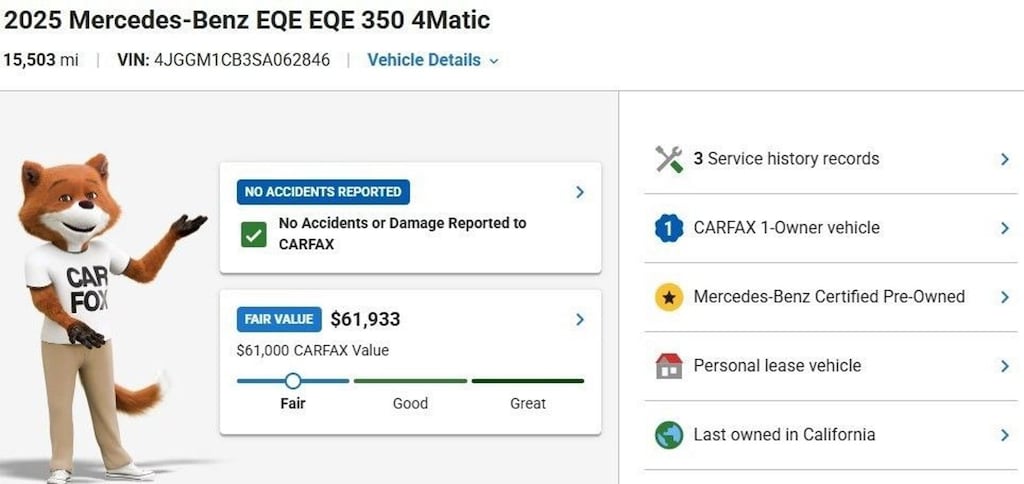This screenshot has height=484, width=1024.
Task: Expand the Vehicle Details dropdown
Action: coord(433,60)
